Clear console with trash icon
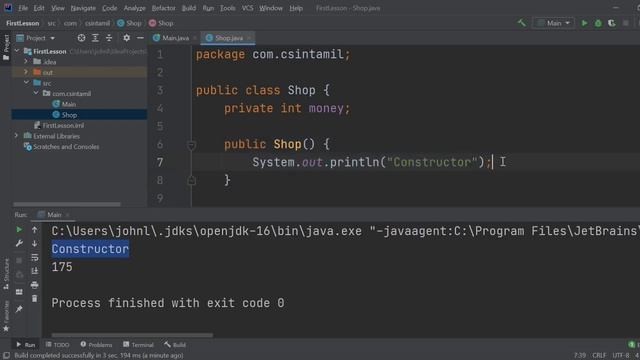 [x=35, y=299]
